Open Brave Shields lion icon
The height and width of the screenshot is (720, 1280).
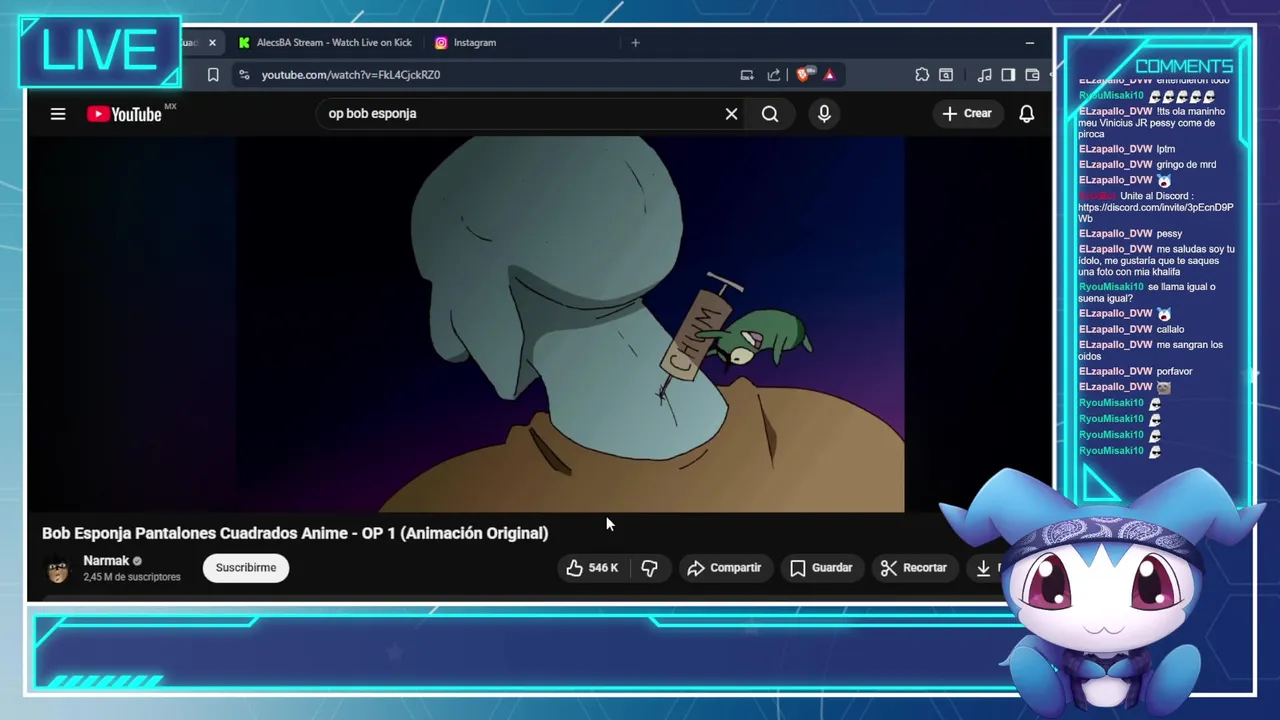(x=805, y=74)
